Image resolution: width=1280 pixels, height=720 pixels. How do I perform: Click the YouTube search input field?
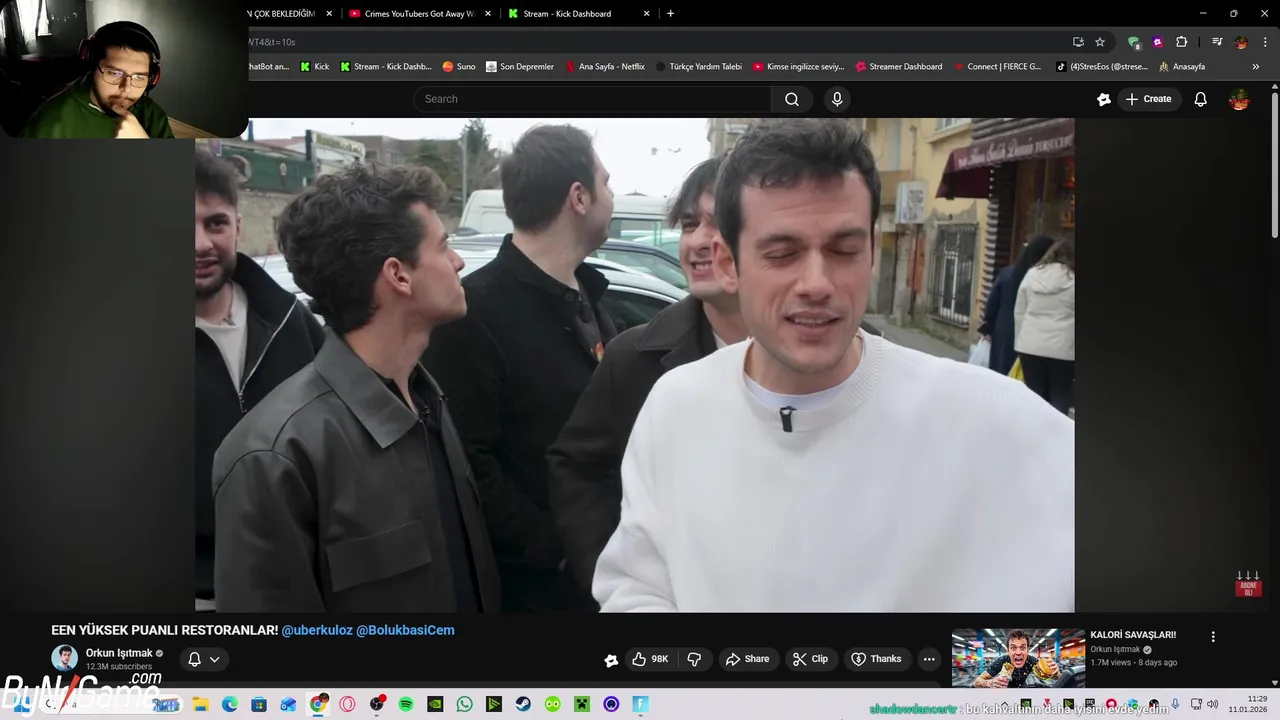pos(592,99)
